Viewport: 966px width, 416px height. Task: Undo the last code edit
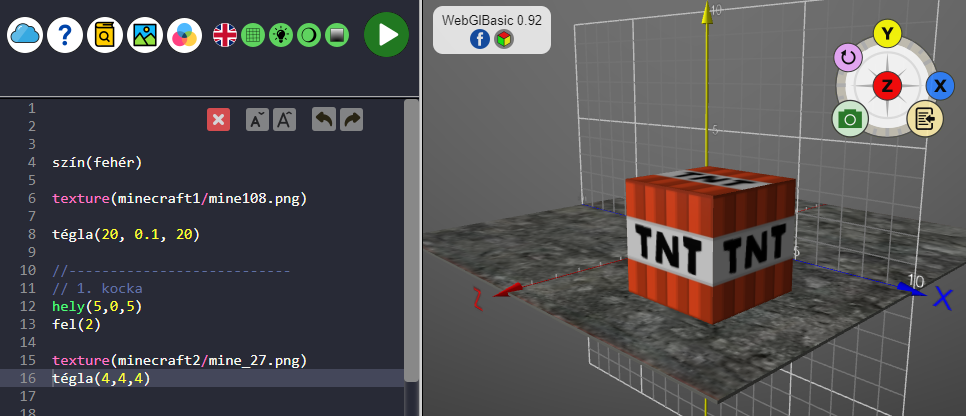[x=324, y=120]
